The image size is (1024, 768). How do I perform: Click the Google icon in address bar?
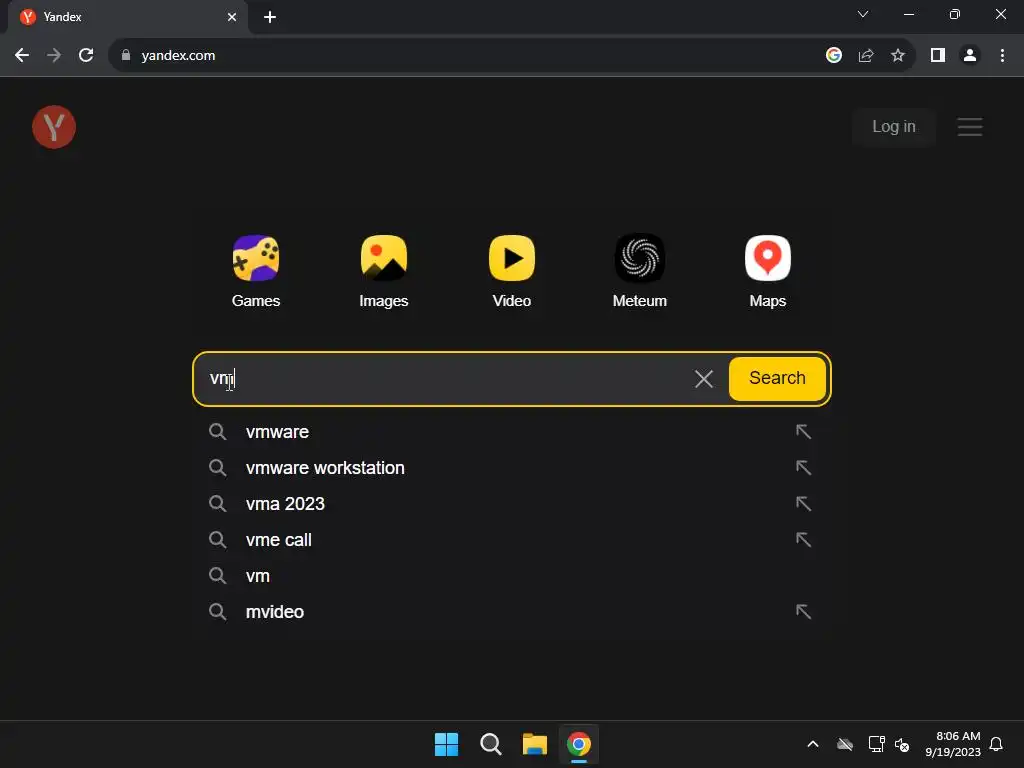[834, 56]
